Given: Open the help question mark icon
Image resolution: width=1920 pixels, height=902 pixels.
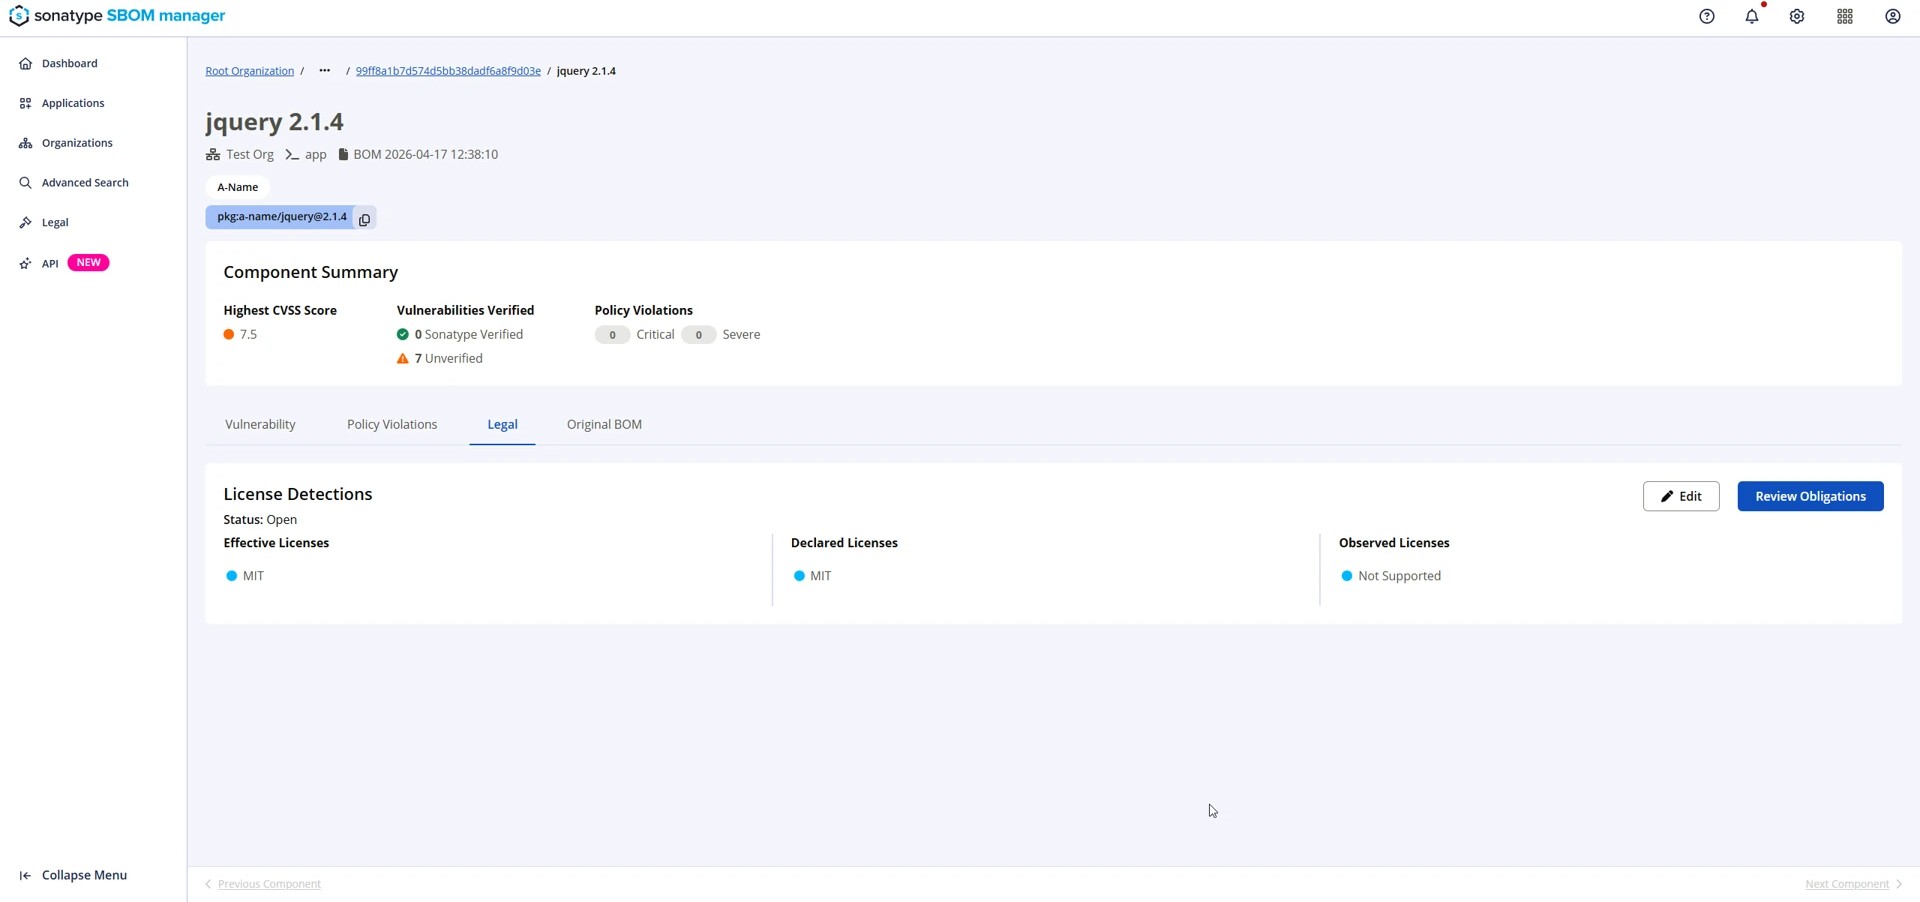Looking at the screenshot, I should tap(1707, 16).
